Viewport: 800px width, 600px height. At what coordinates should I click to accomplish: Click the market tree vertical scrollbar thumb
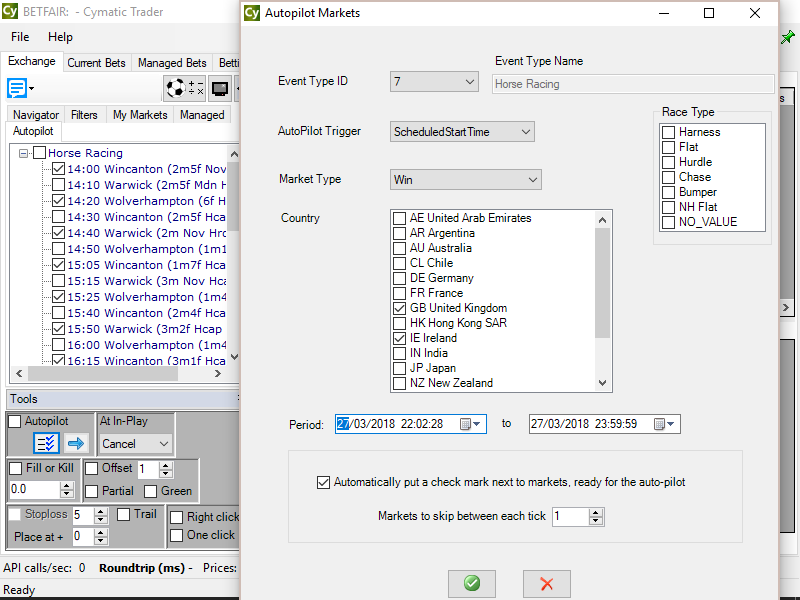233,196
